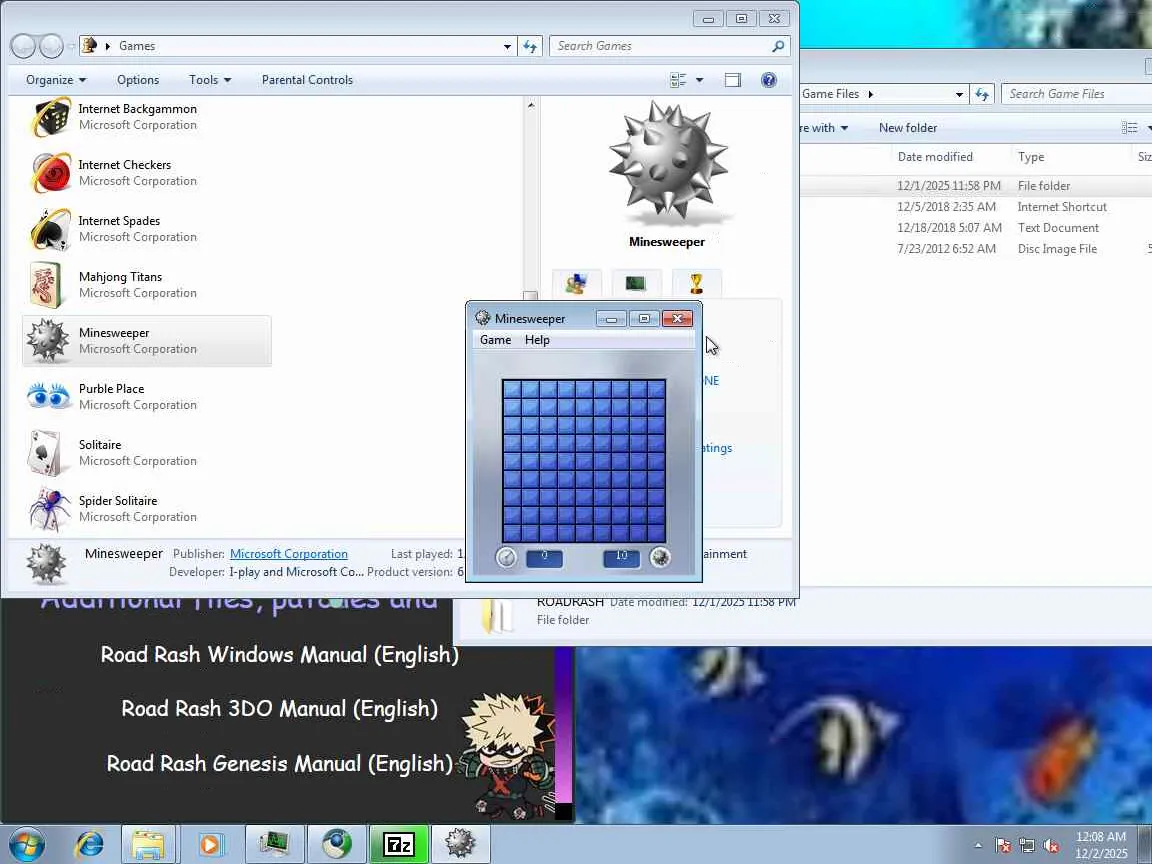Launch Internet Explorer from the taskbar
The image size is (1152, 864).
pos(89,845)
